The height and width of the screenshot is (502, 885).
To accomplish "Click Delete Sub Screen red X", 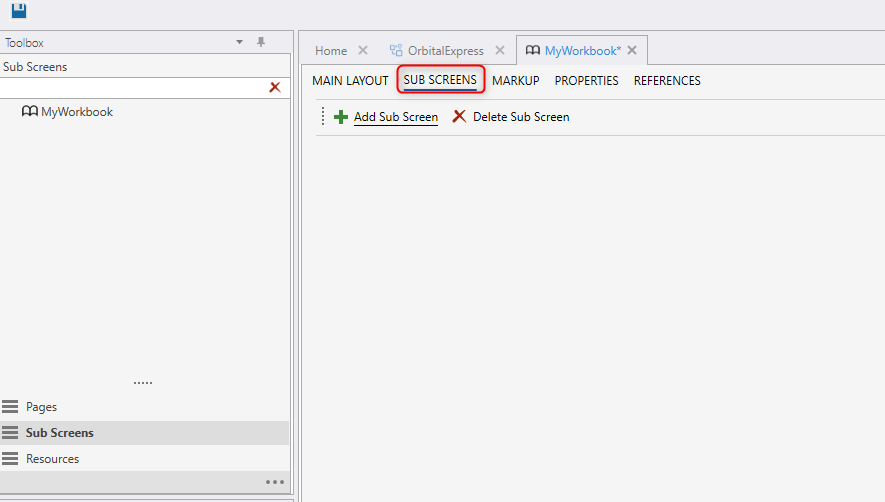I will click(x=459, y=117).
